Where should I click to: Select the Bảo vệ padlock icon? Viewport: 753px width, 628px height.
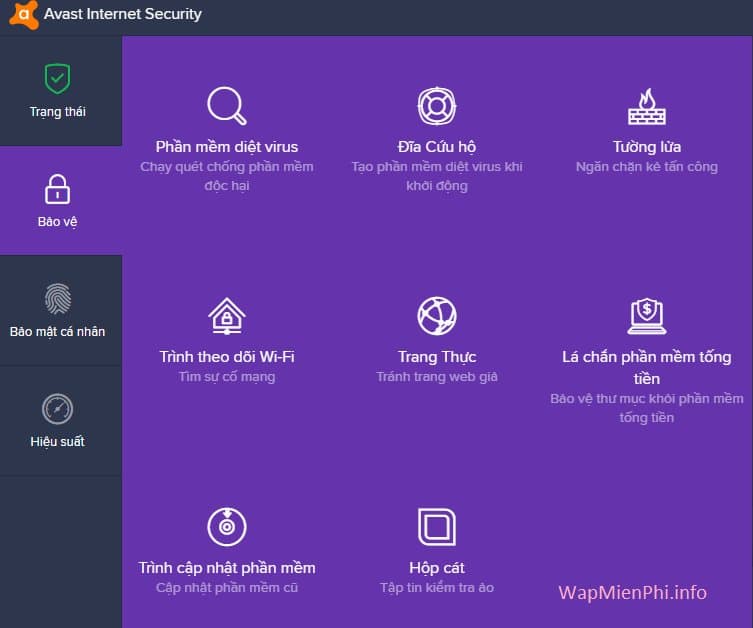(58, 189)
